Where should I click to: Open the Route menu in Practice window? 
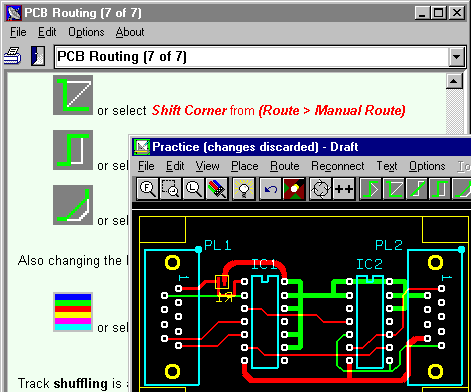tap(284, 166)
